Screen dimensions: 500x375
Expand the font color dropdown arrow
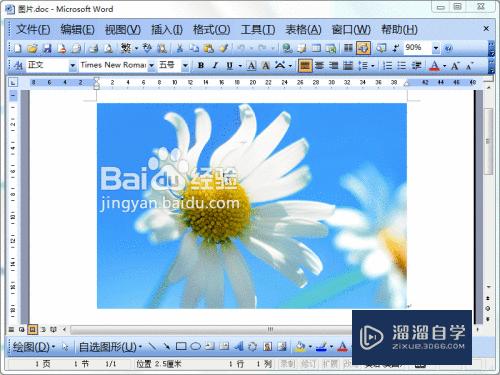[444, 66]
